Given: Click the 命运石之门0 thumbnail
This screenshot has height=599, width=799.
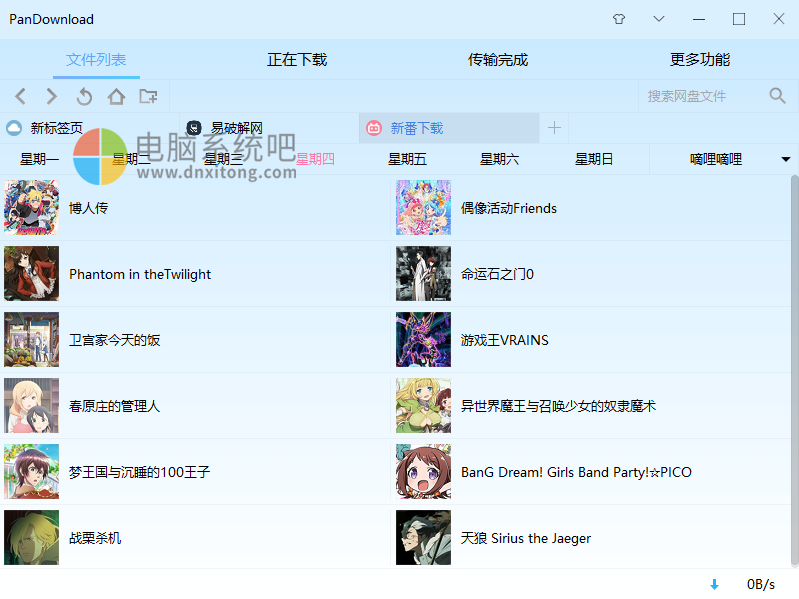Looking at the screenshot, I should [x=423, y=274].
